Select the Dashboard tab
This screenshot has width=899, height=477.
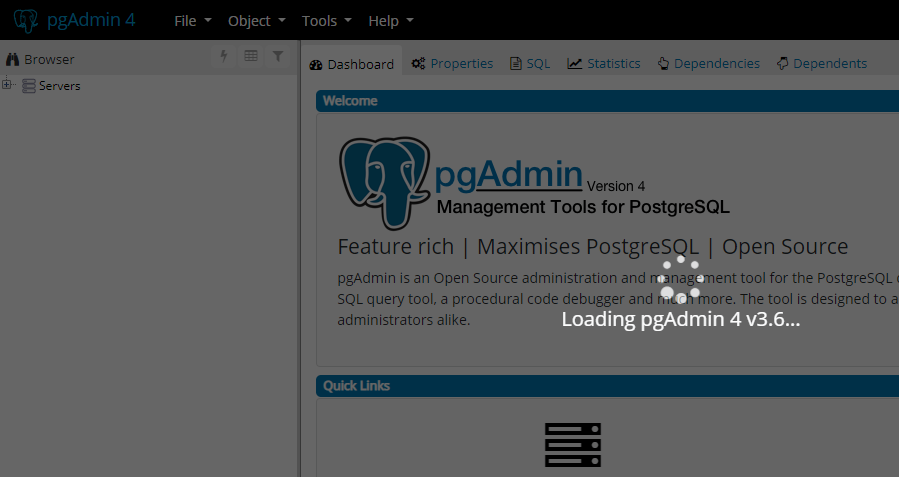tap(352, 64)
